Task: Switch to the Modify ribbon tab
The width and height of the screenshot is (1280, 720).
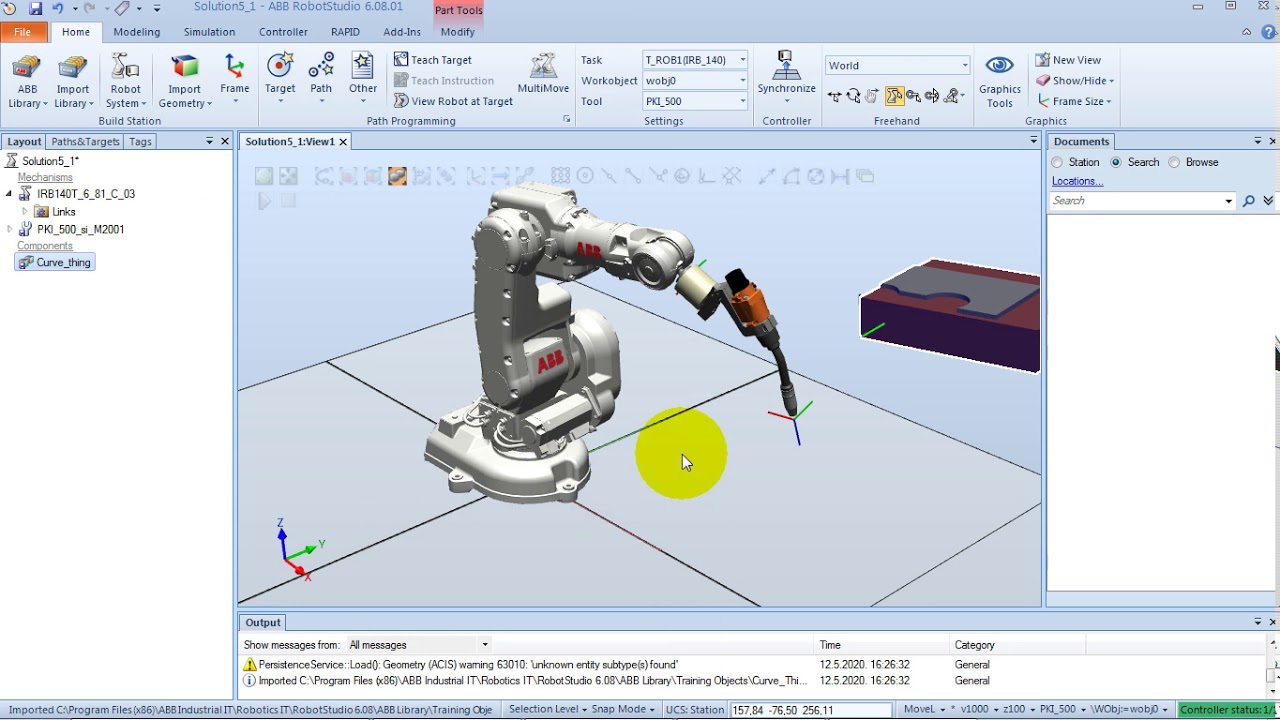Action: click(x=458, y=32)
